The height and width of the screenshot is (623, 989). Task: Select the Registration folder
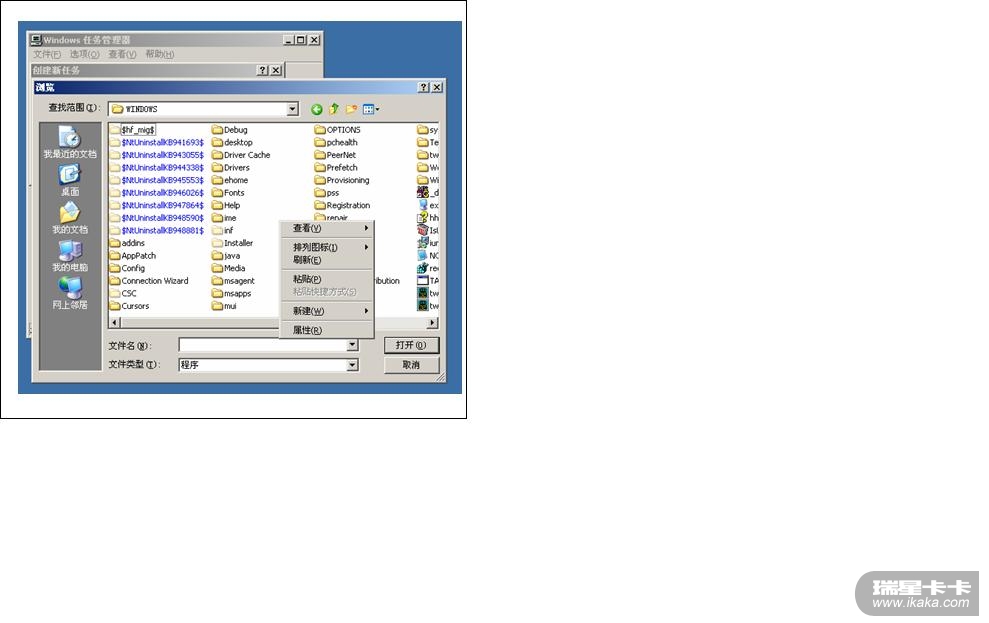click(342, 206)
